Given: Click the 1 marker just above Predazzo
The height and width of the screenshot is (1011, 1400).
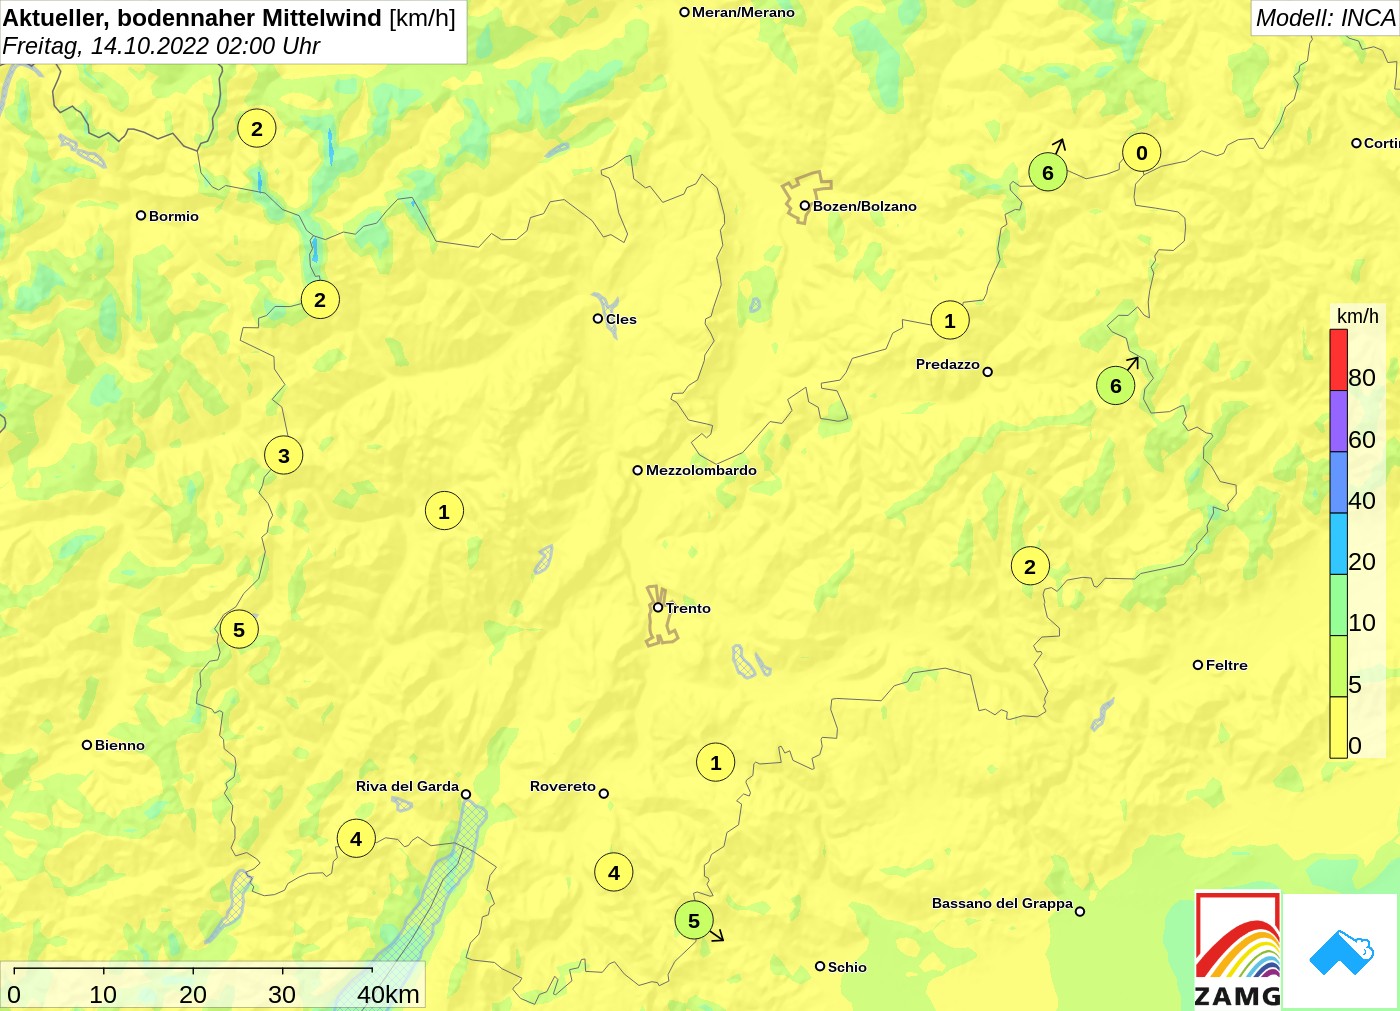Looking at the screenshot, I should [950, 321].
